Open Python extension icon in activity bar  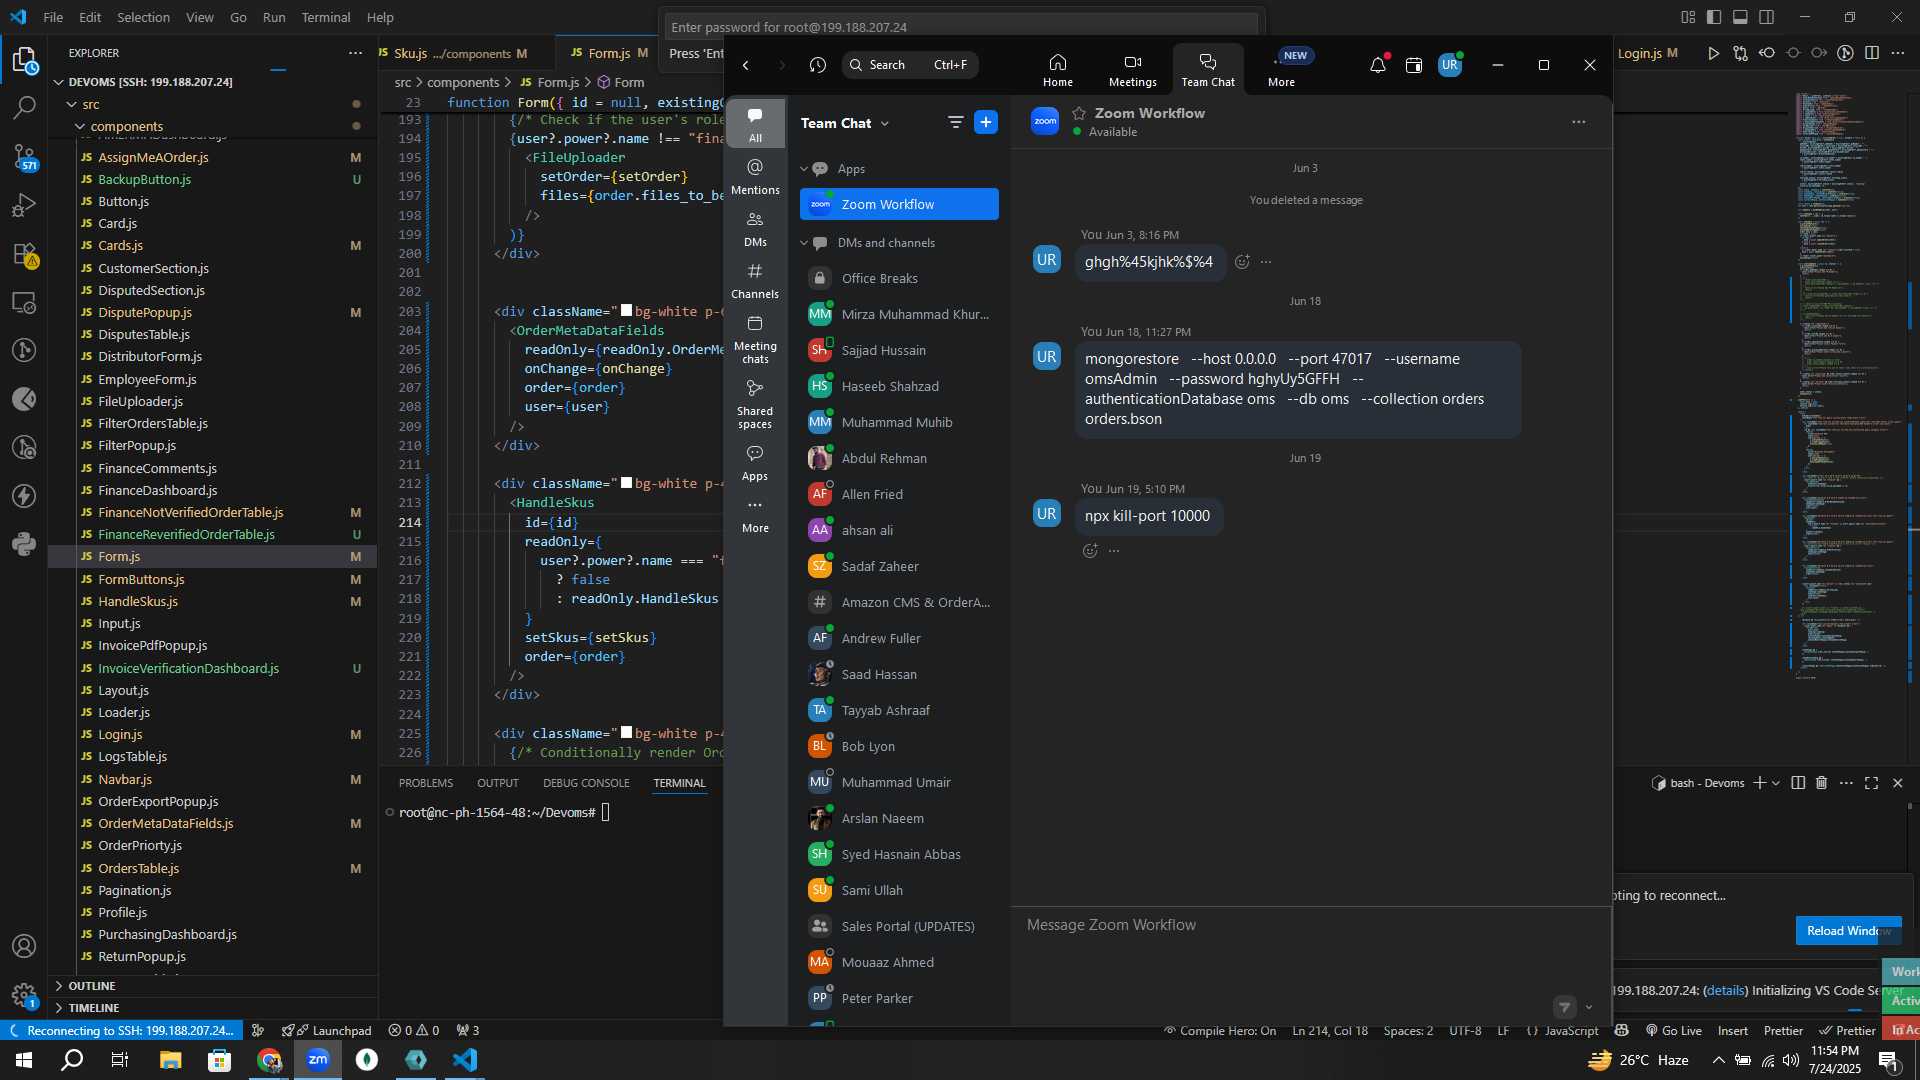[x=24, y=545]
